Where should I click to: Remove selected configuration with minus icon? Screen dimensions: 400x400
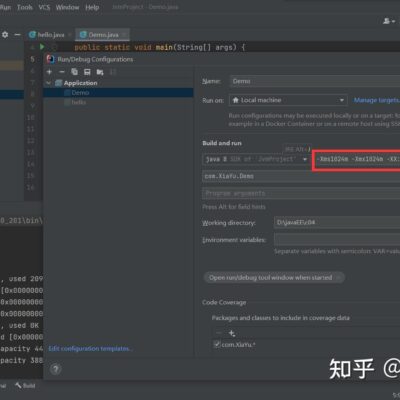click(x=62, y=72)
